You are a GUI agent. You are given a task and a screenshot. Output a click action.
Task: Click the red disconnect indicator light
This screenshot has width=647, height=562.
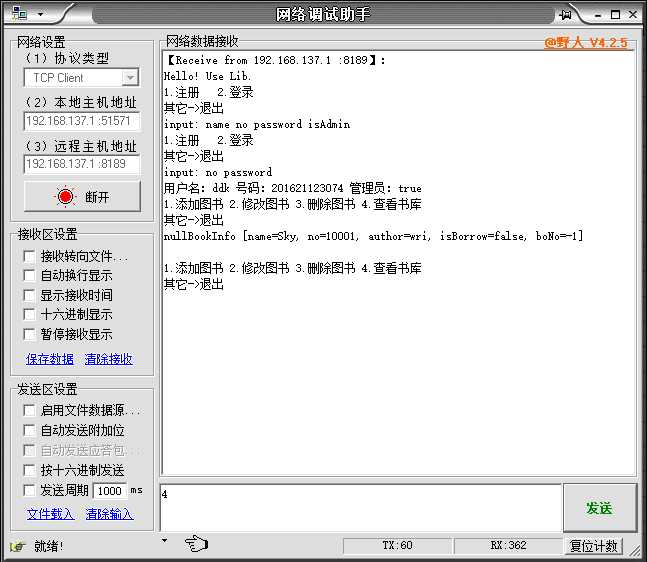tap(65, 197)
